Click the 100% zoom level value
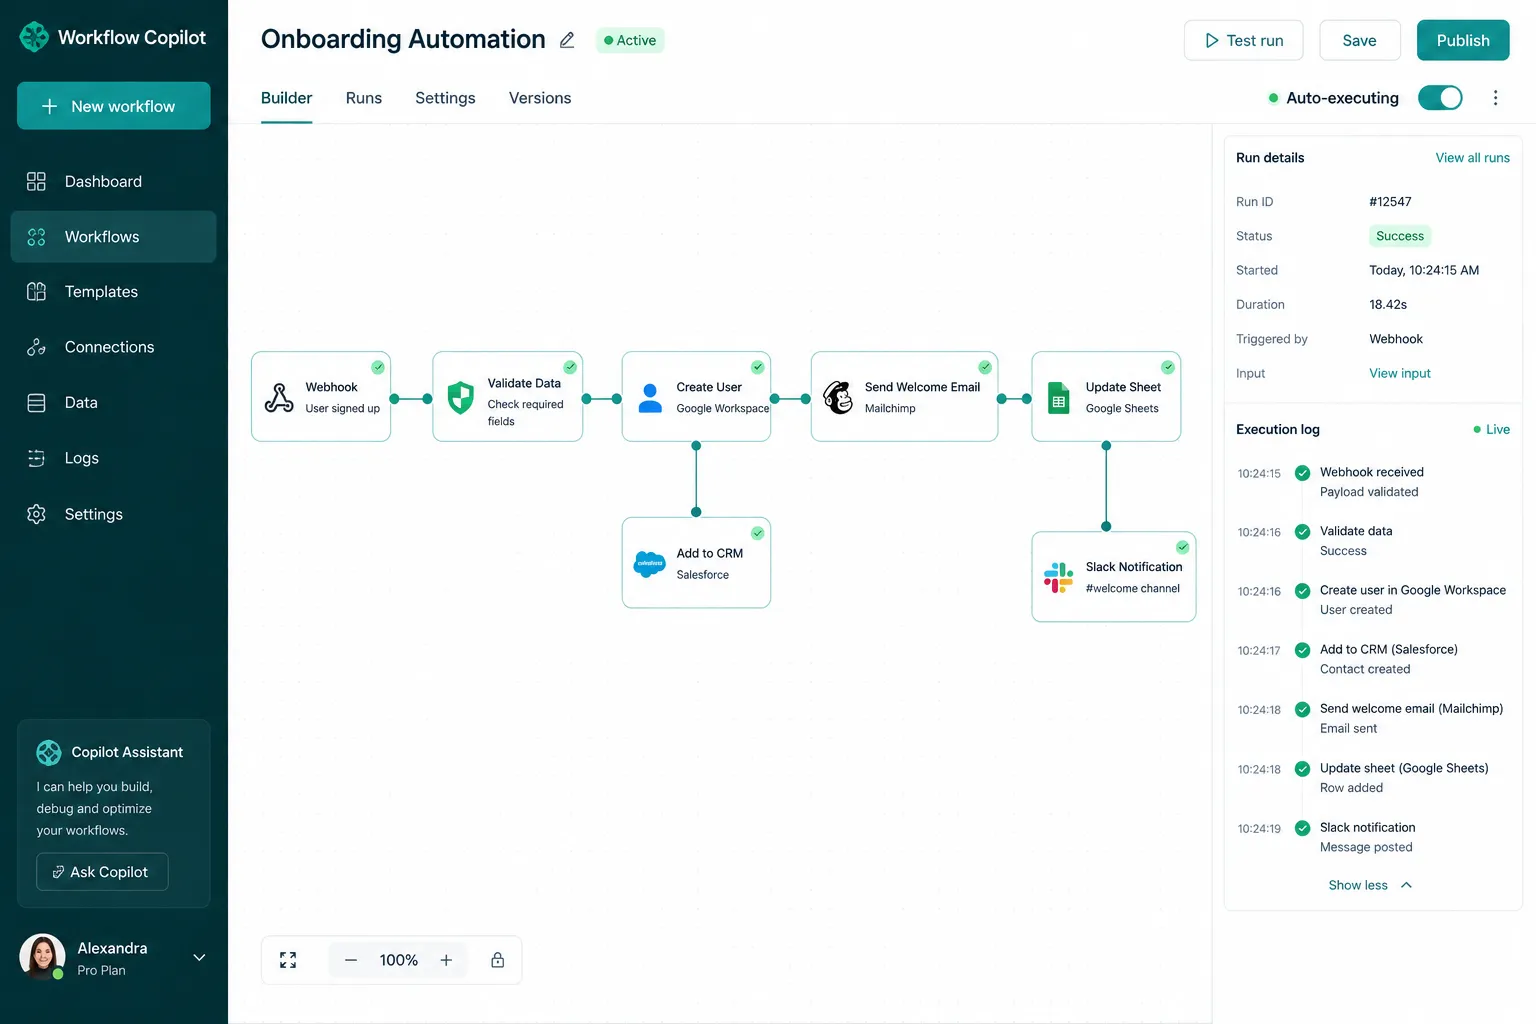 [399, 960]
